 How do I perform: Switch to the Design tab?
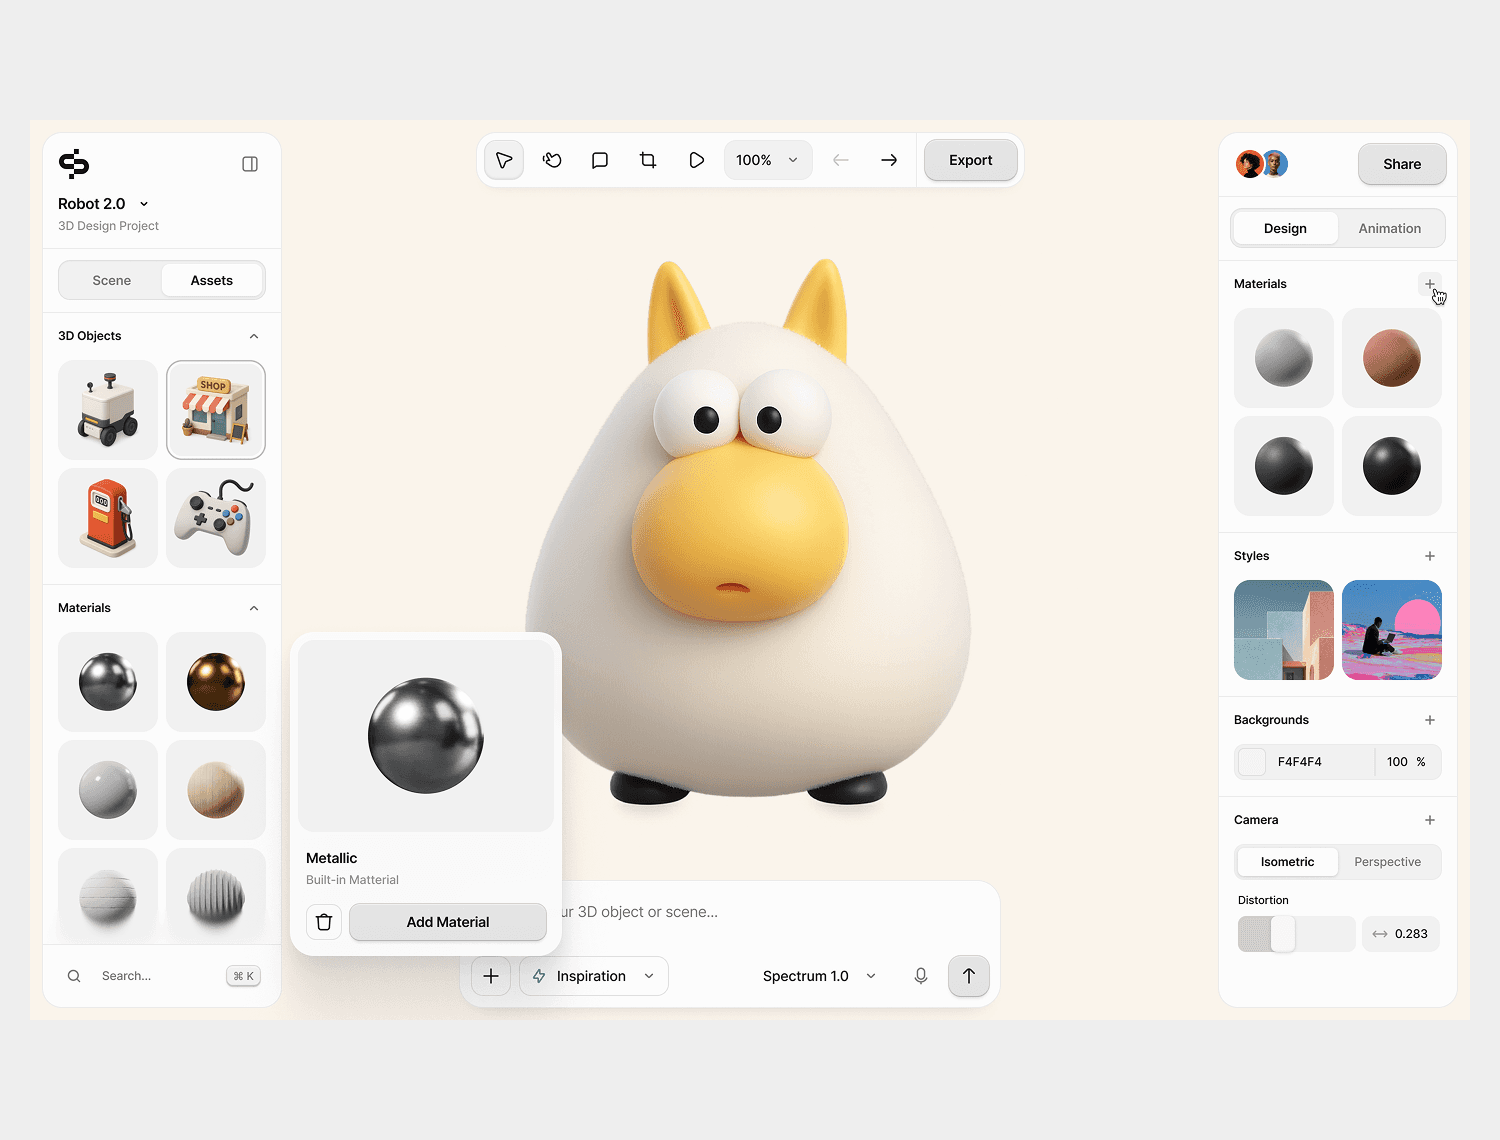click(x=1285, y=228)
